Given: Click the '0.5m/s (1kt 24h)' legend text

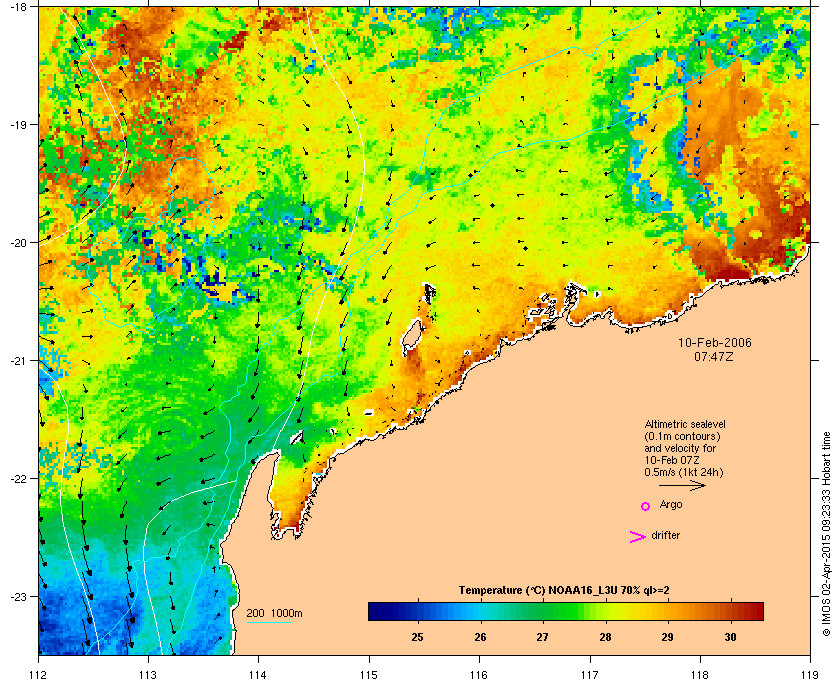Looking at the screenshot, I should (684, 473).
